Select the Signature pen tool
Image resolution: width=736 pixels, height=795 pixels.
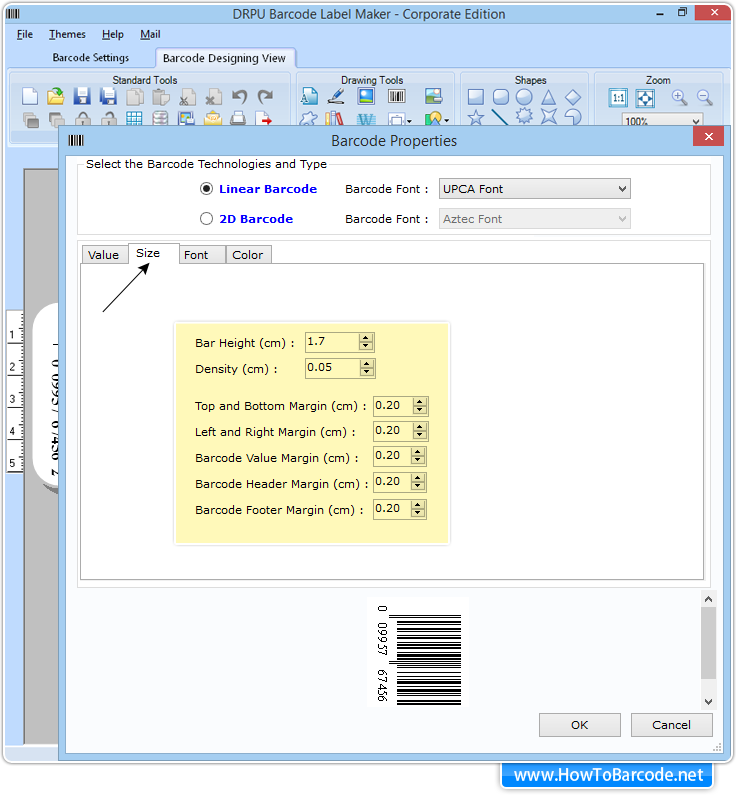coord(336,96)
